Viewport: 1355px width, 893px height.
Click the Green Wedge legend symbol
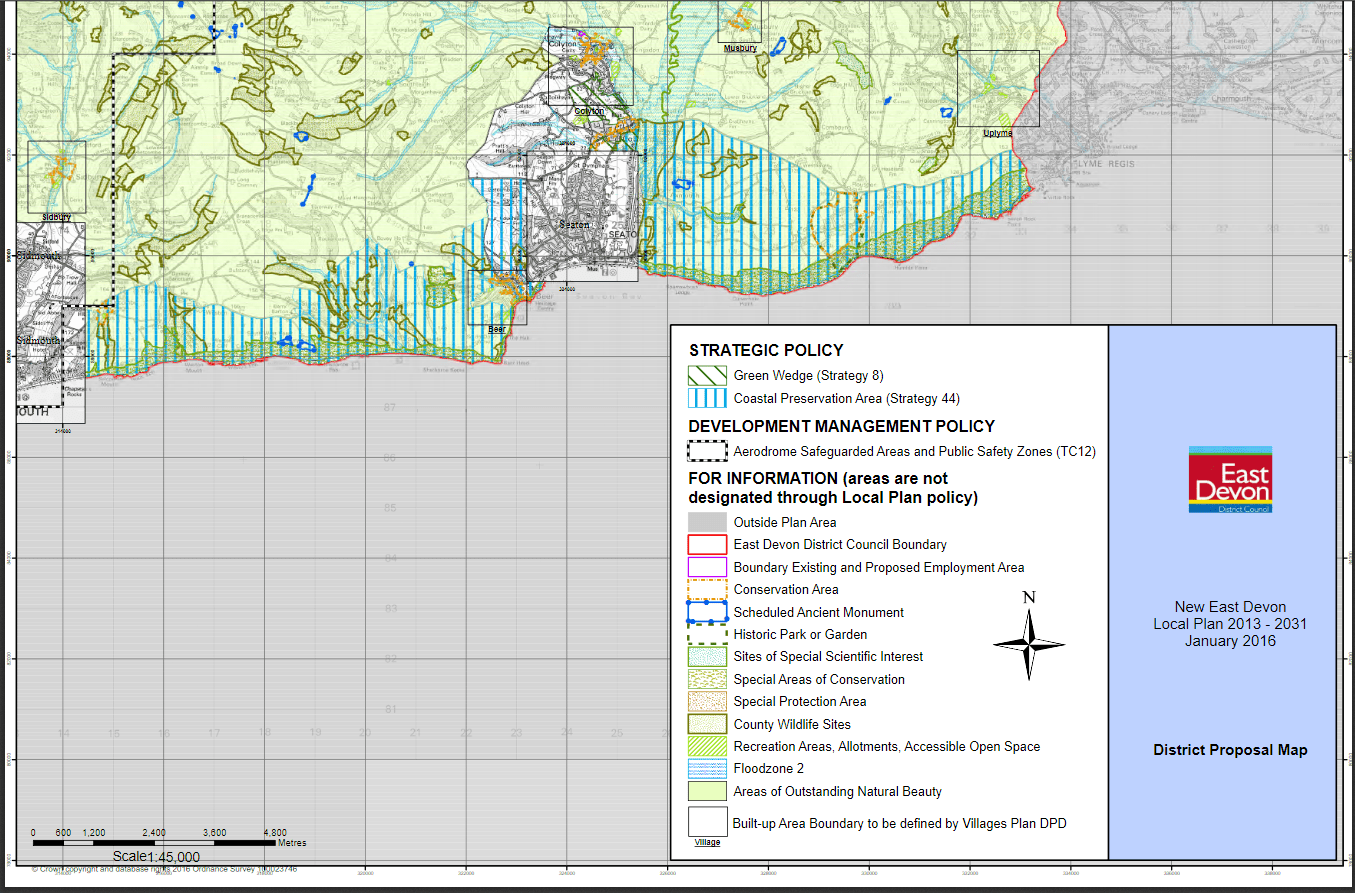[707, 376]
